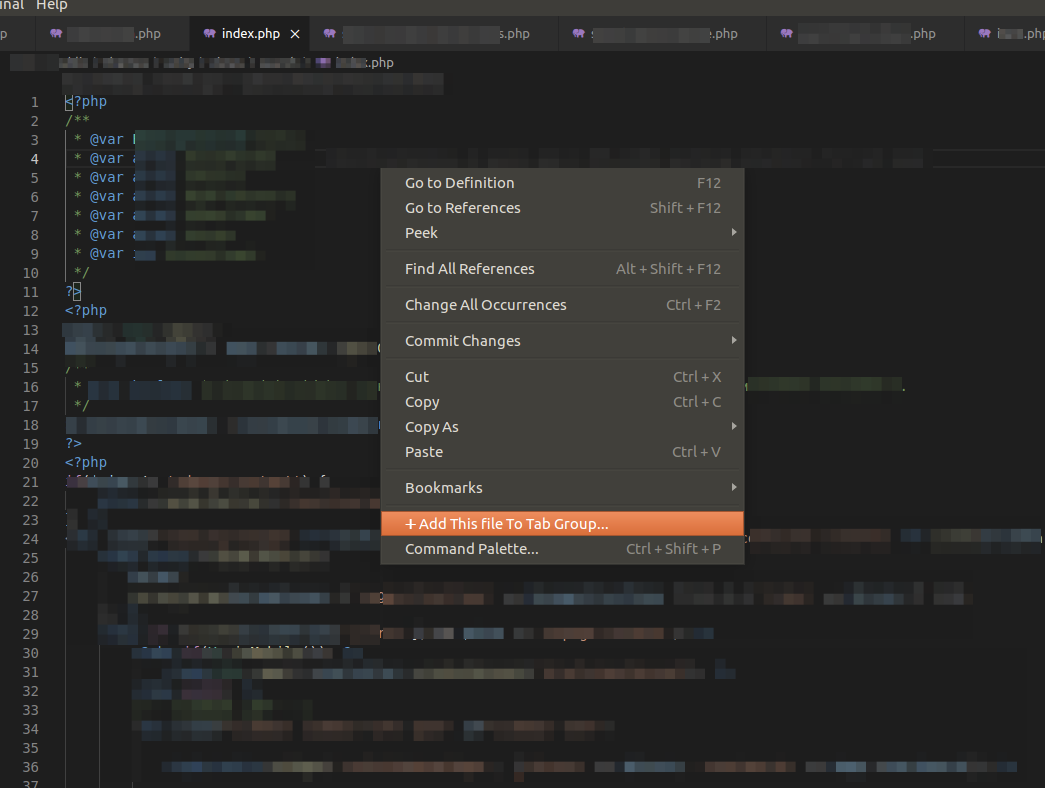
Task: Close the index.php tab
Action: [x=295, y=34]
